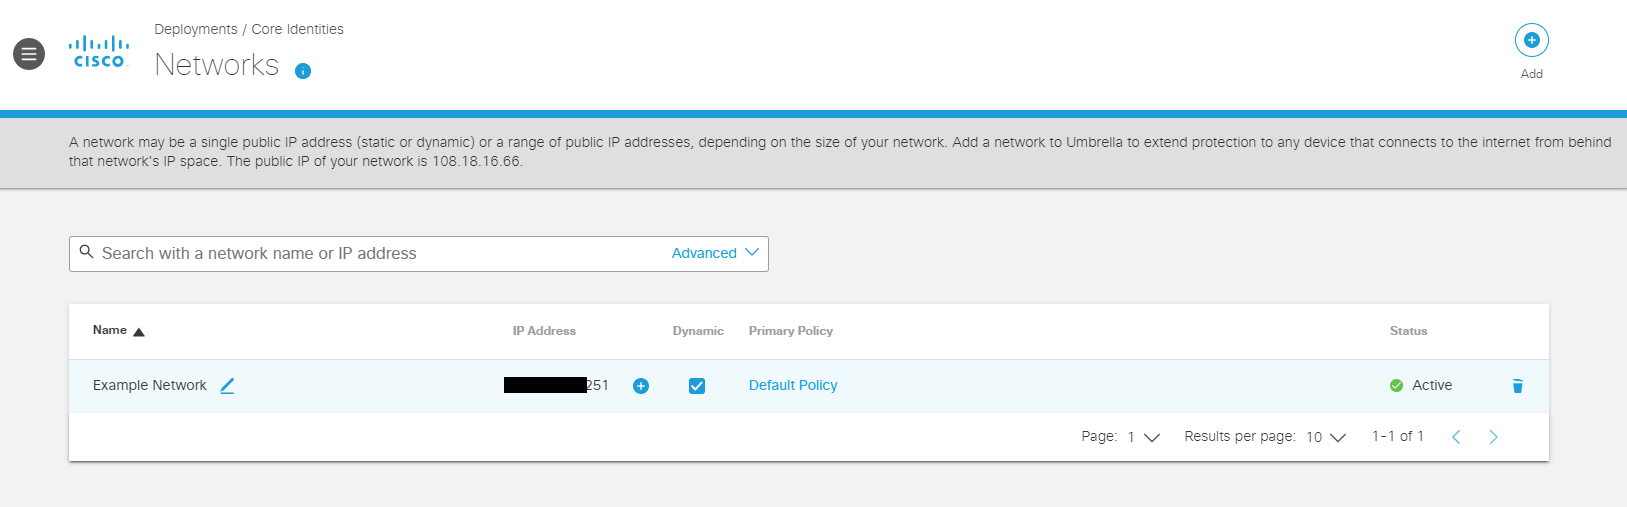Click the Core Identities breadcrumb
The height and width of the screenshot is (507, 1627).
coord(297,29)
